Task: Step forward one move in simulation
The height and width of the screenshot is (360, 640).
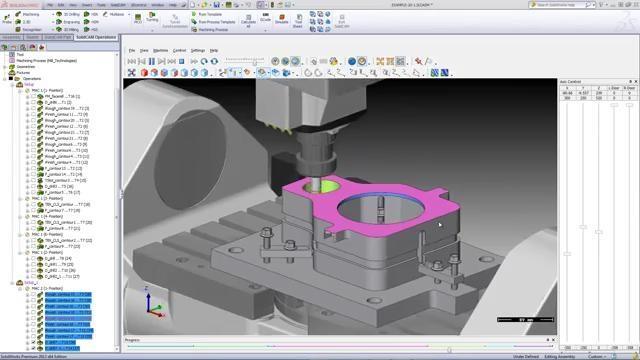Action: (162, 62)
